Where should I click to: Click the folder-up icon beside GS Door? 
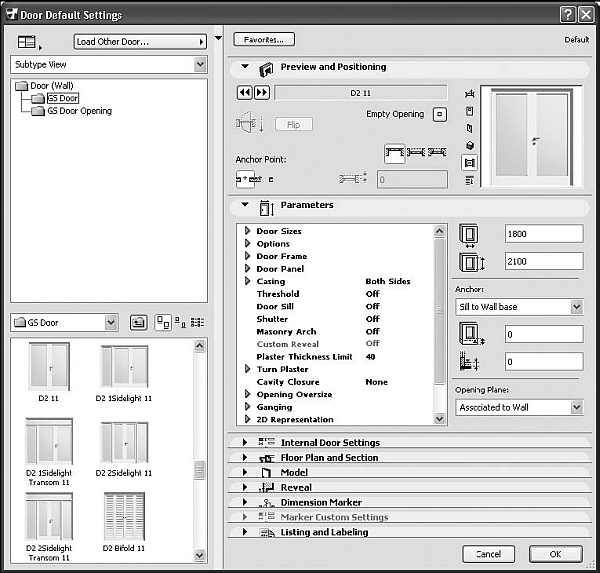click(x=137, y=322)
